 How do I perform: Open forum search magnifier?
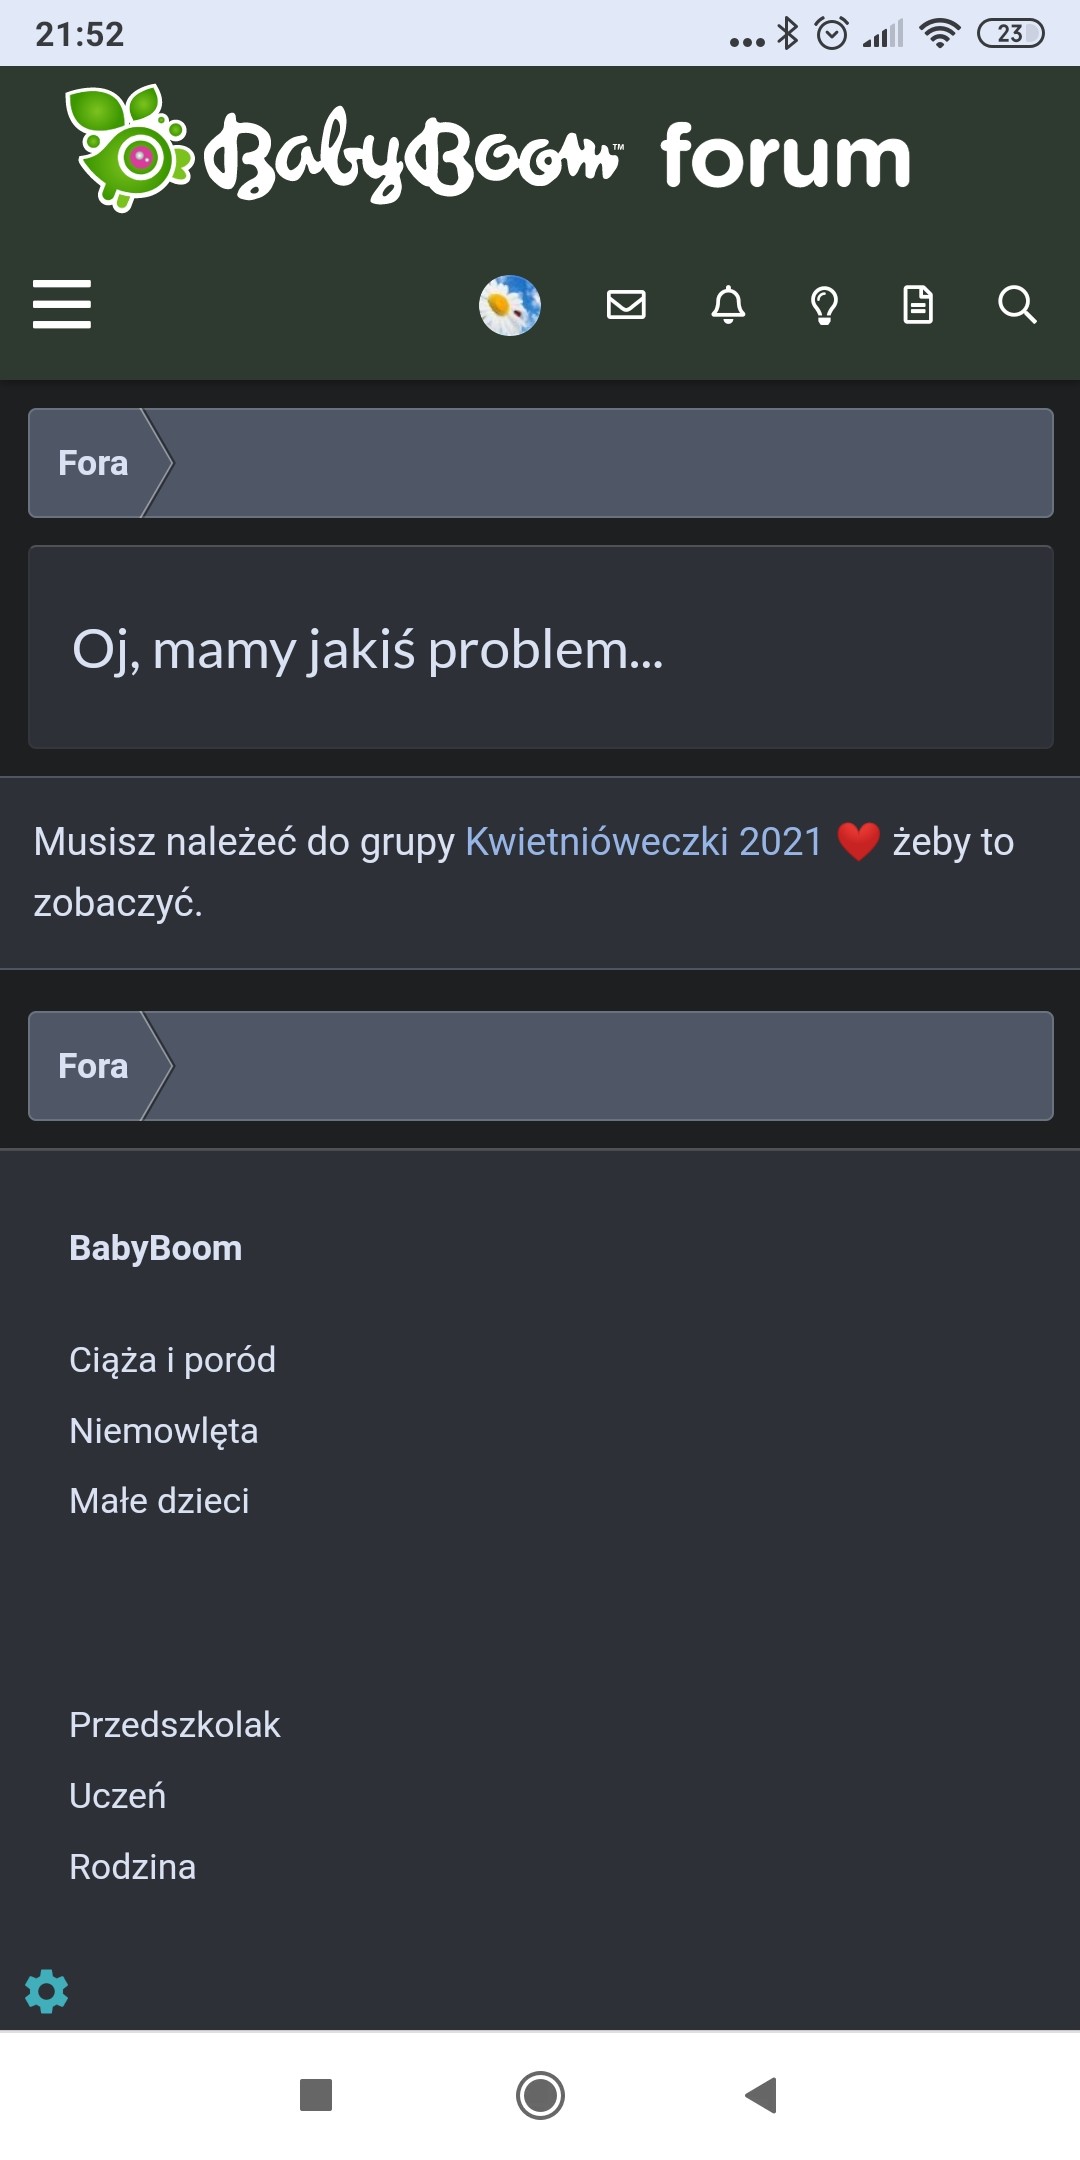[x=1016, y=304]
